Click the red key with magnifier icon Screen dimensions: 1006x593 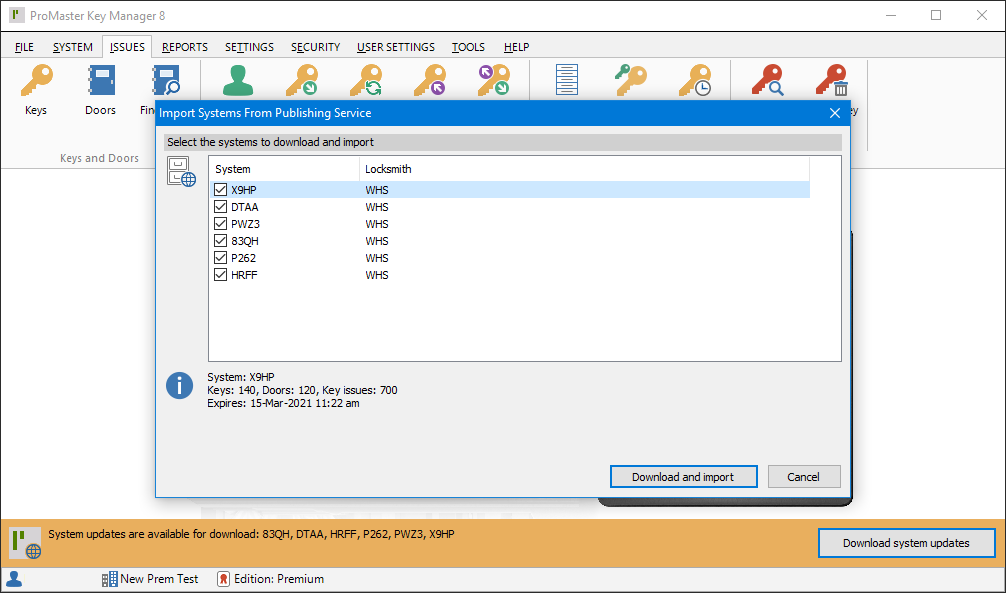coord(768,81)
